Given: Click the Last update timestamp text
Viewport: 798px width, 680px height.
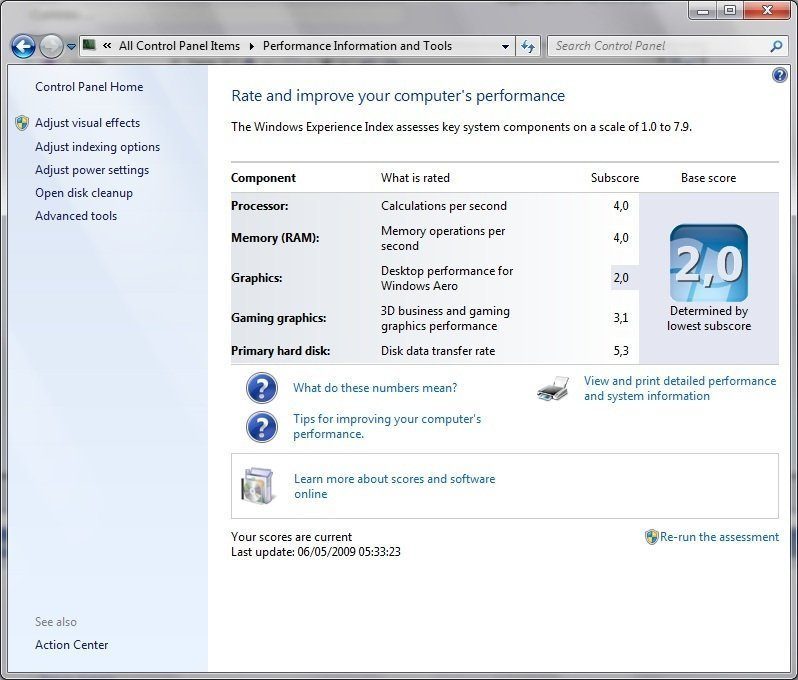Looking at the screenshot, I should [316, 552].
